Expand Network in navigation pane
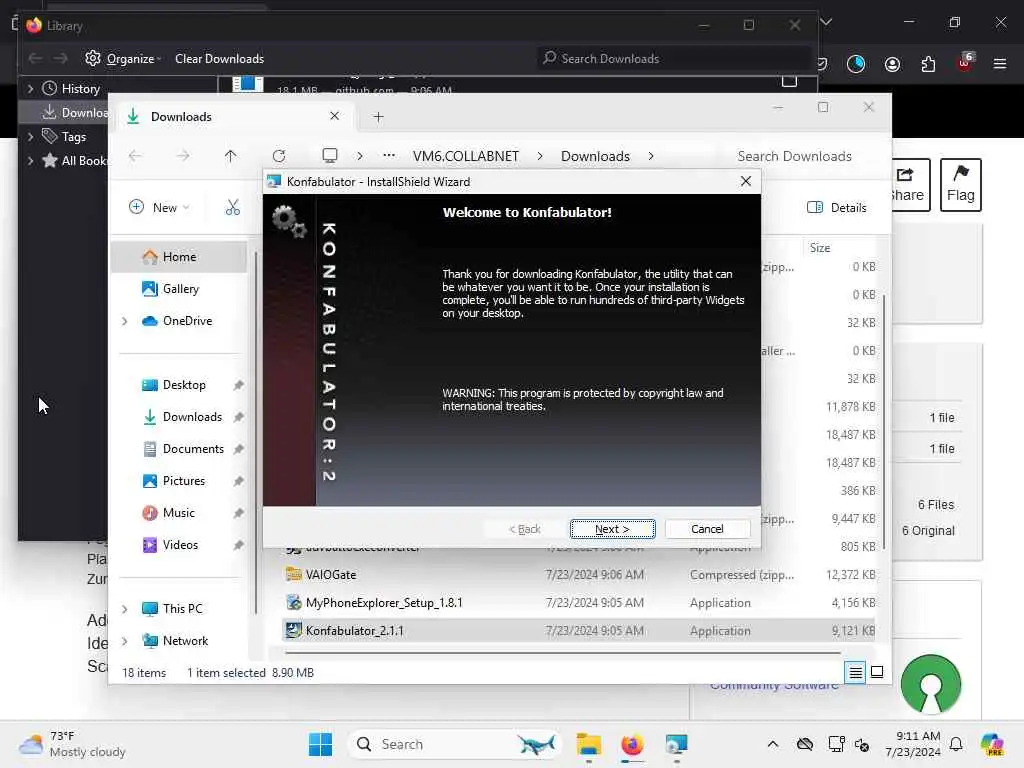 125,641
